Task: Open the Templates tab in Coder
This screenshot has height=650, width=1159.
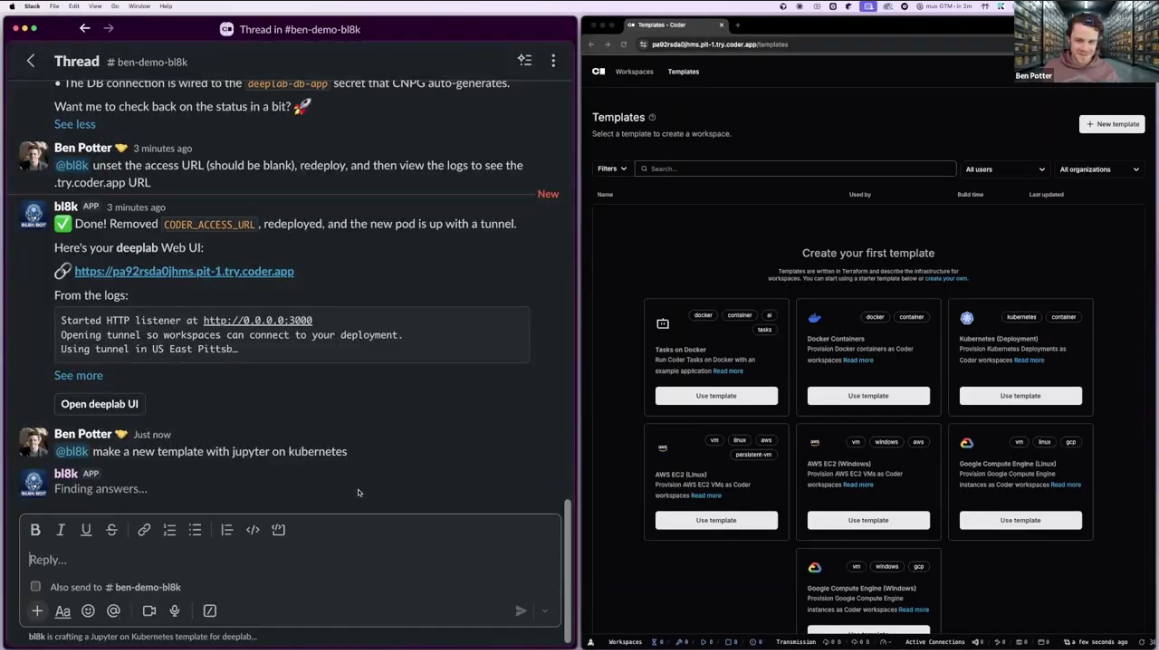Action: 683,72
